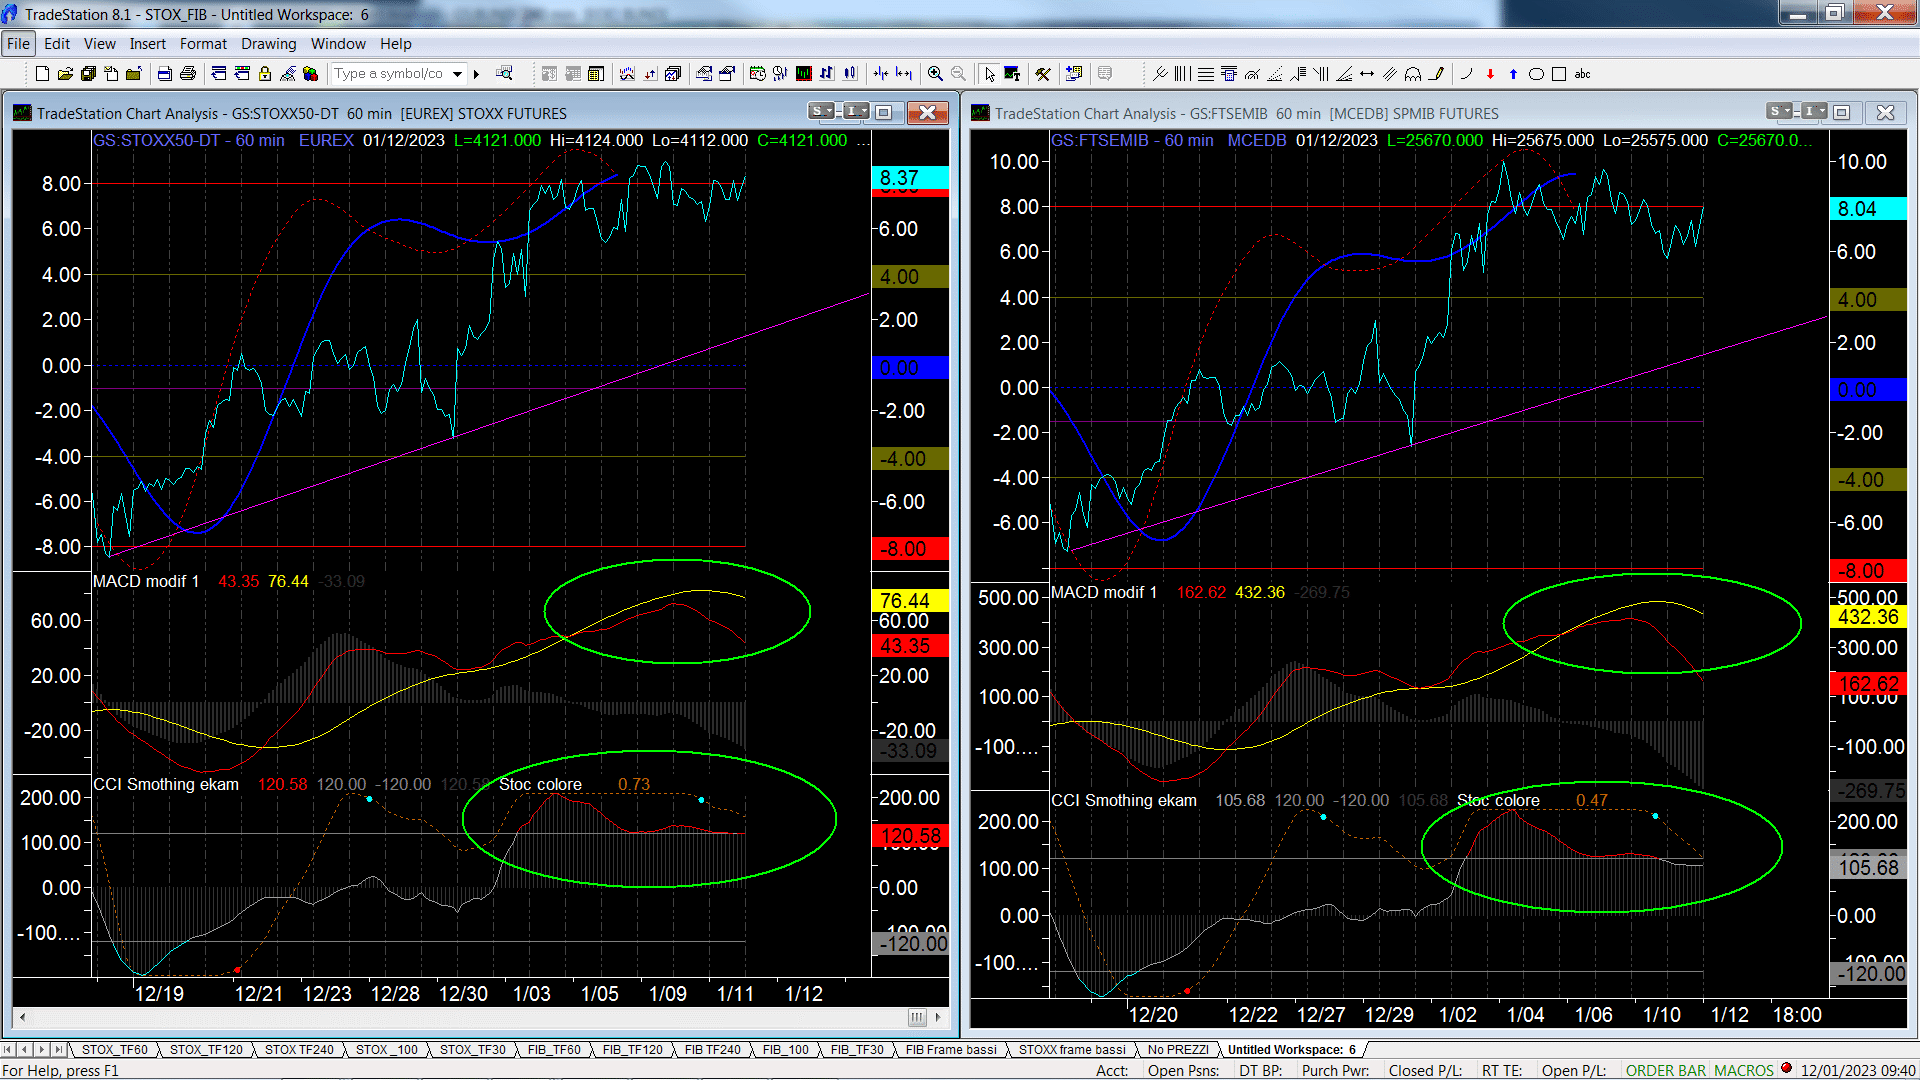The image size is (1920, 1080).
Task: Open the Drawing menu
Action: pos(268,44)
